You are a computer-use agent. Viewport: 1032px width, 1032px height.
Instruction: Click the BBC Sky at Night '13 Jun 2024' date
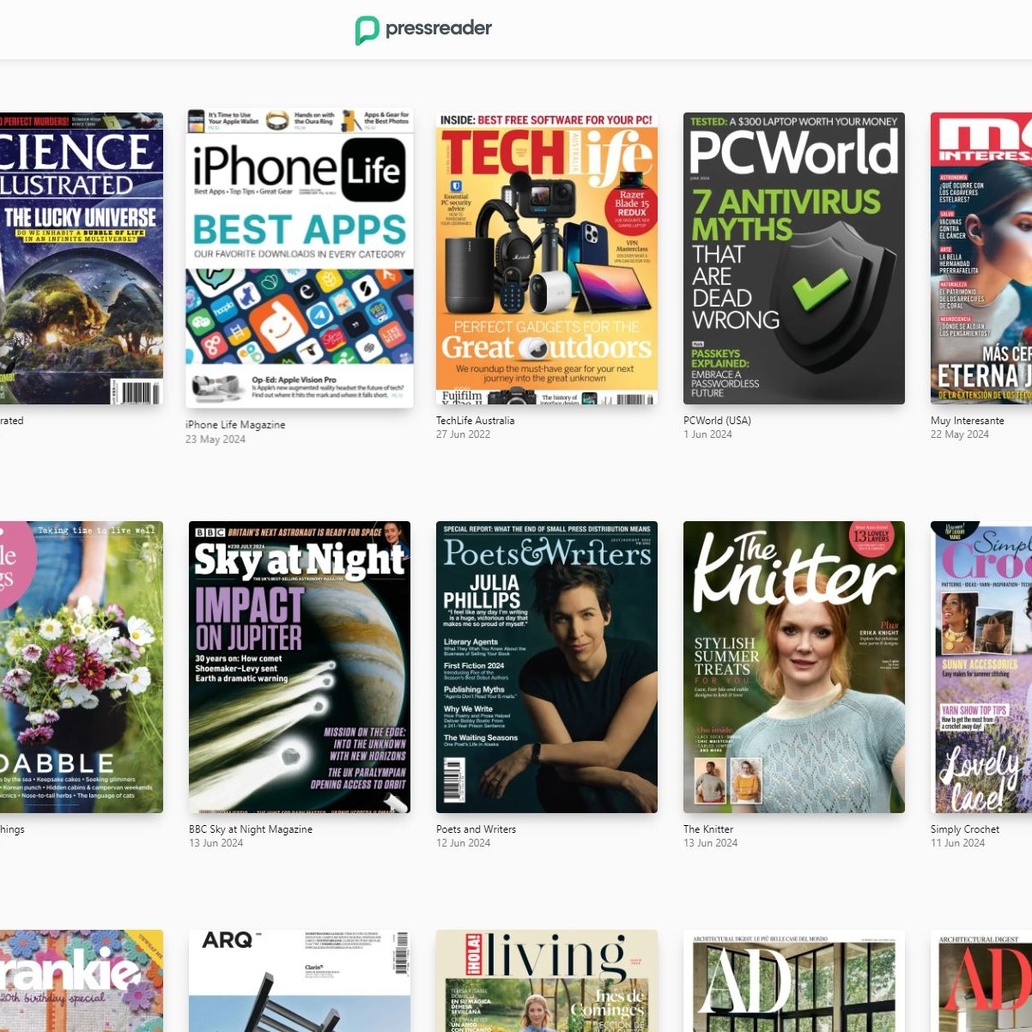[216, 843]
